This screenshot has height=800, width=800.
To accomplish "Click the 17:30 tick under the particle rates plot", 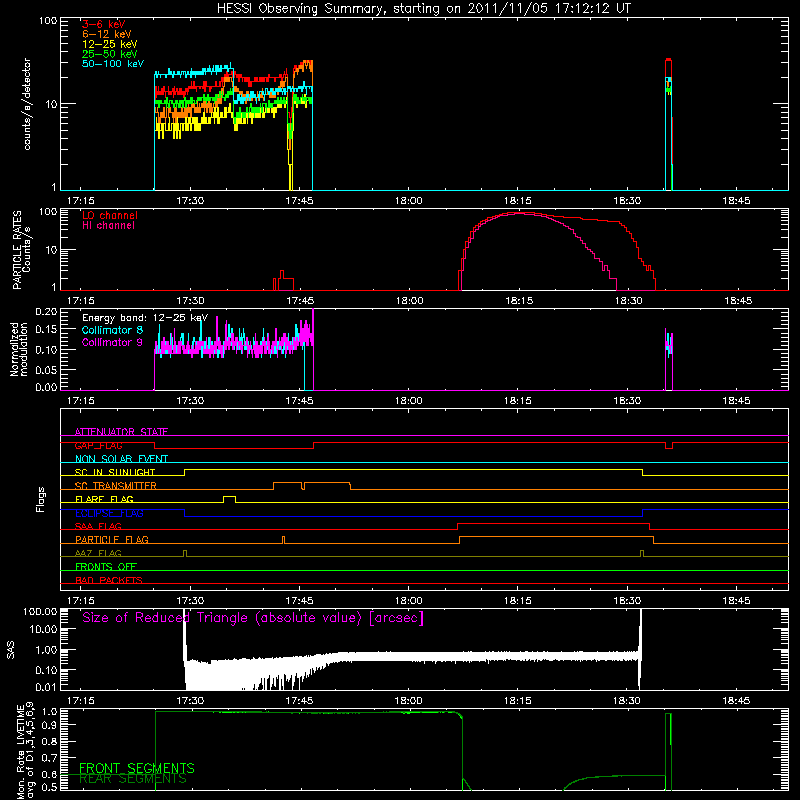I will pos(191,301).
